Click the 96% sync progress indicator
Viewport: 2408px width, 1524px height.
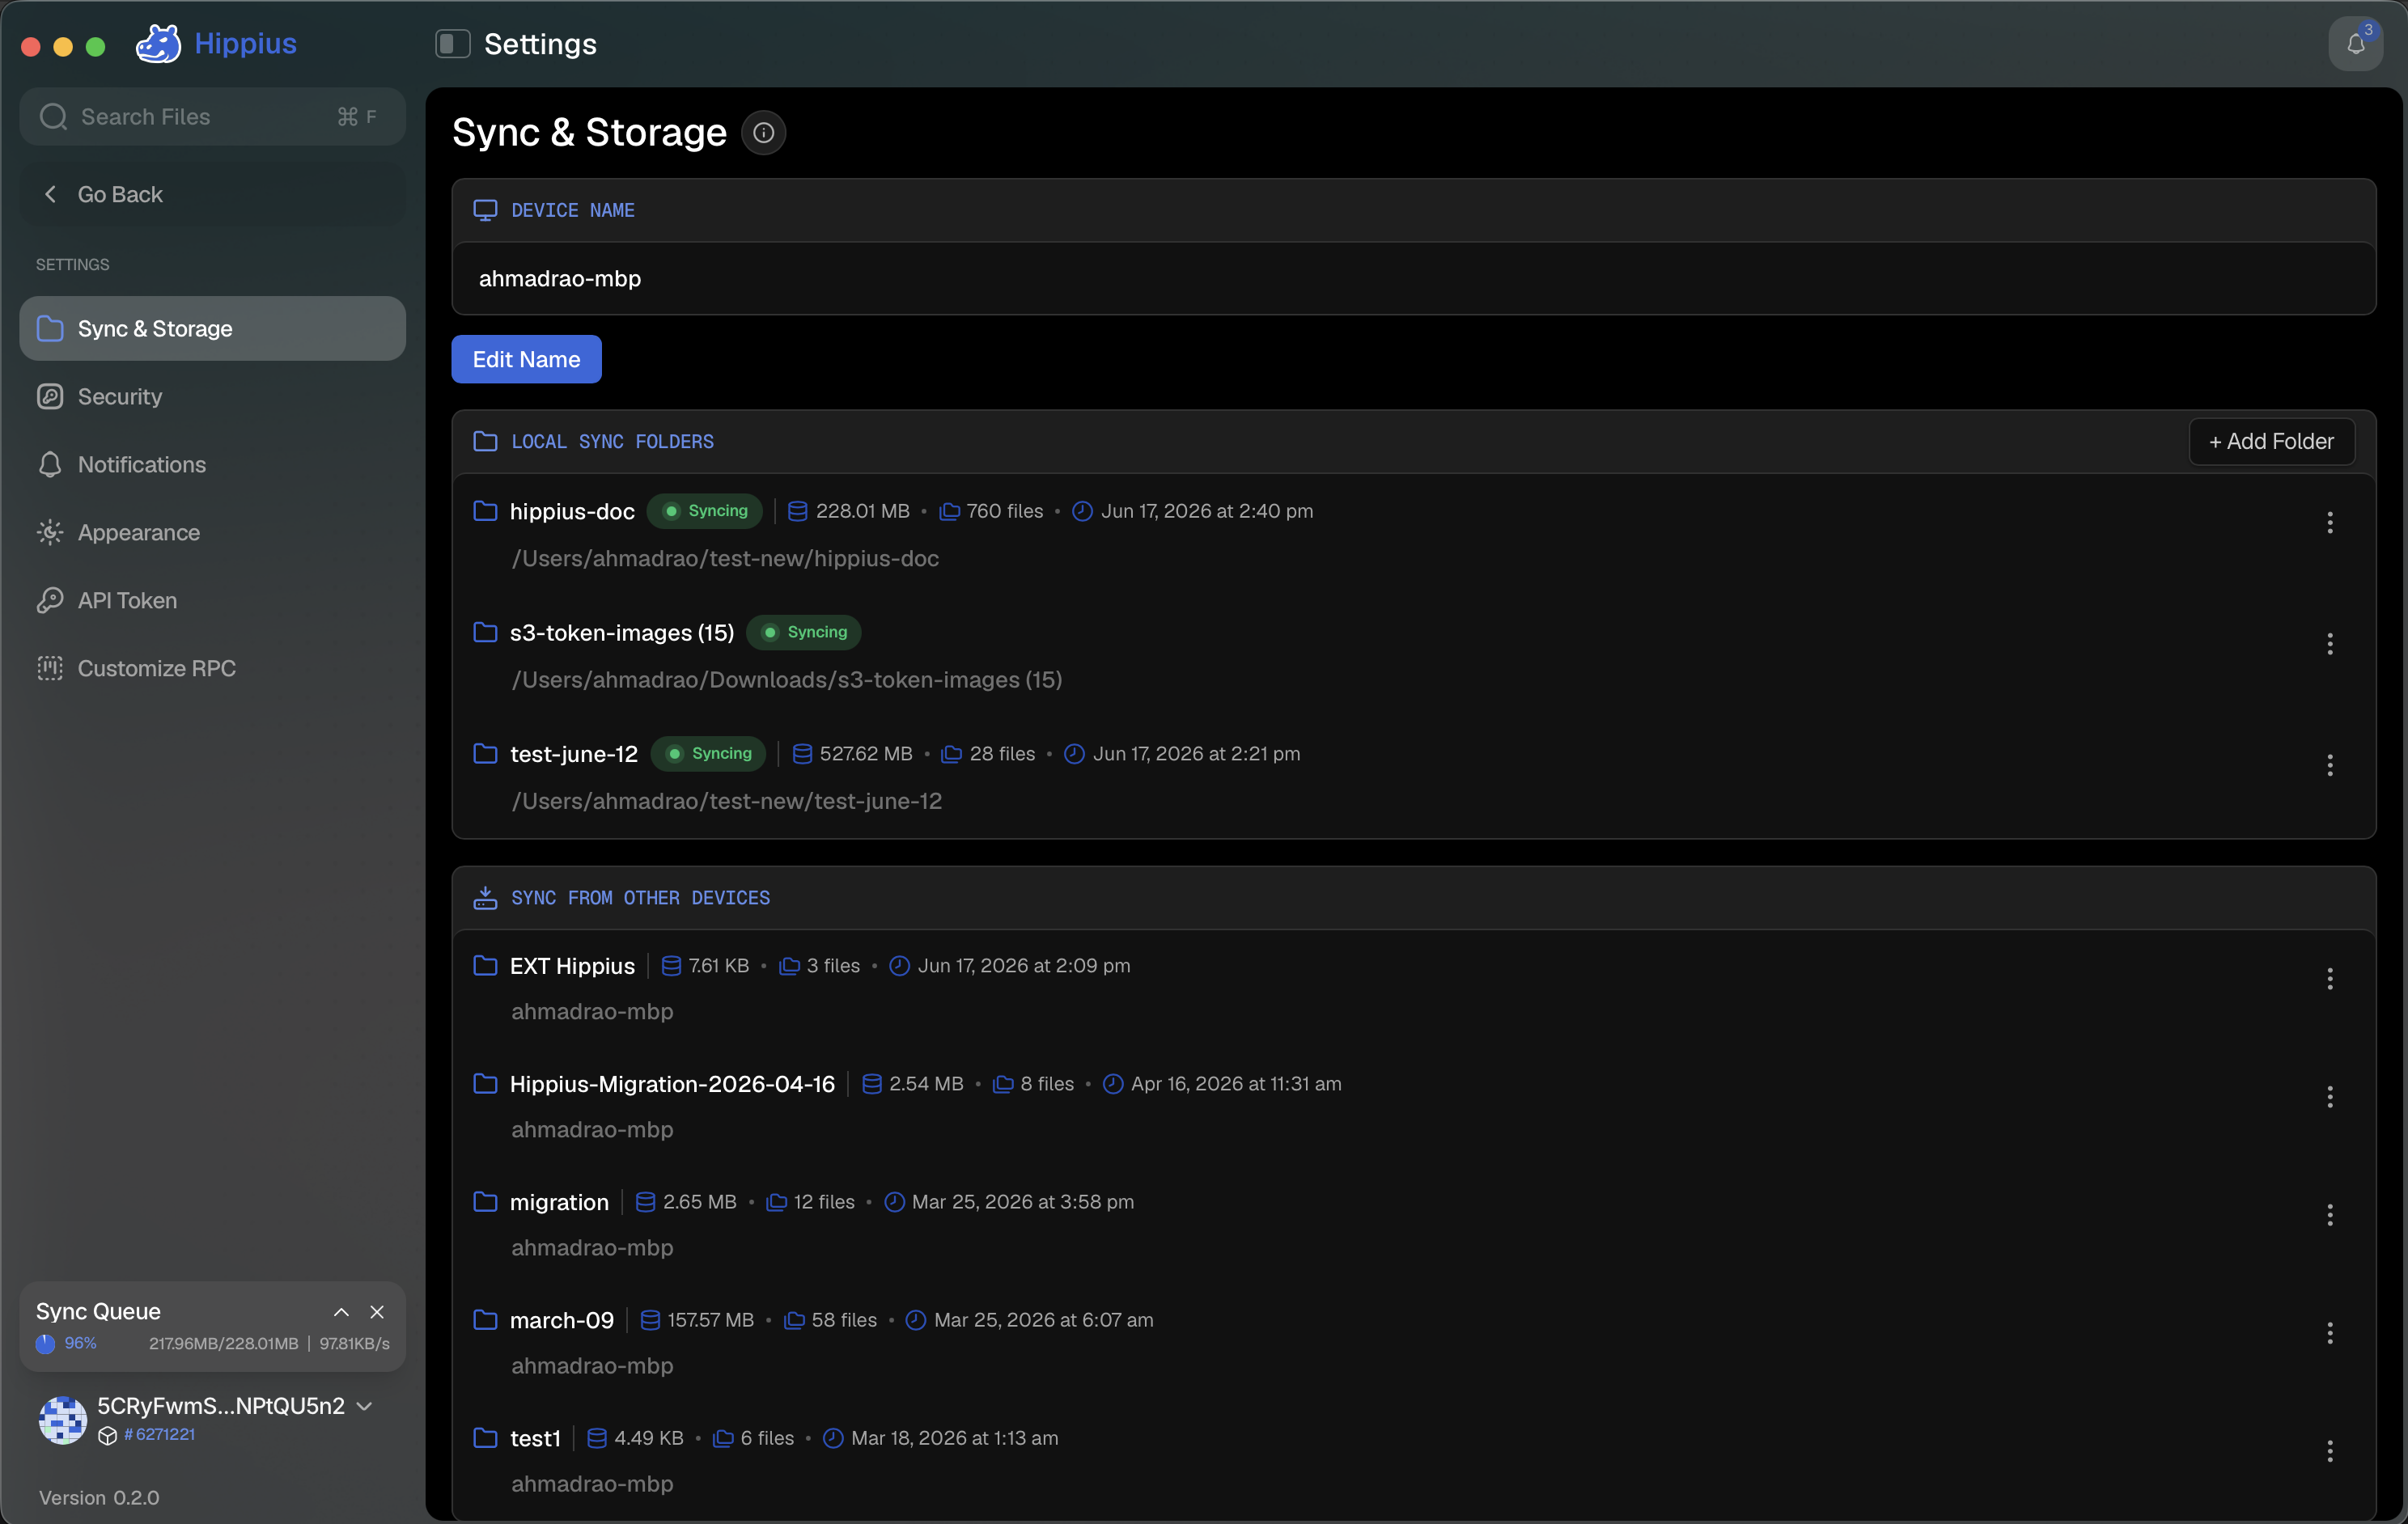(66, 1343)
